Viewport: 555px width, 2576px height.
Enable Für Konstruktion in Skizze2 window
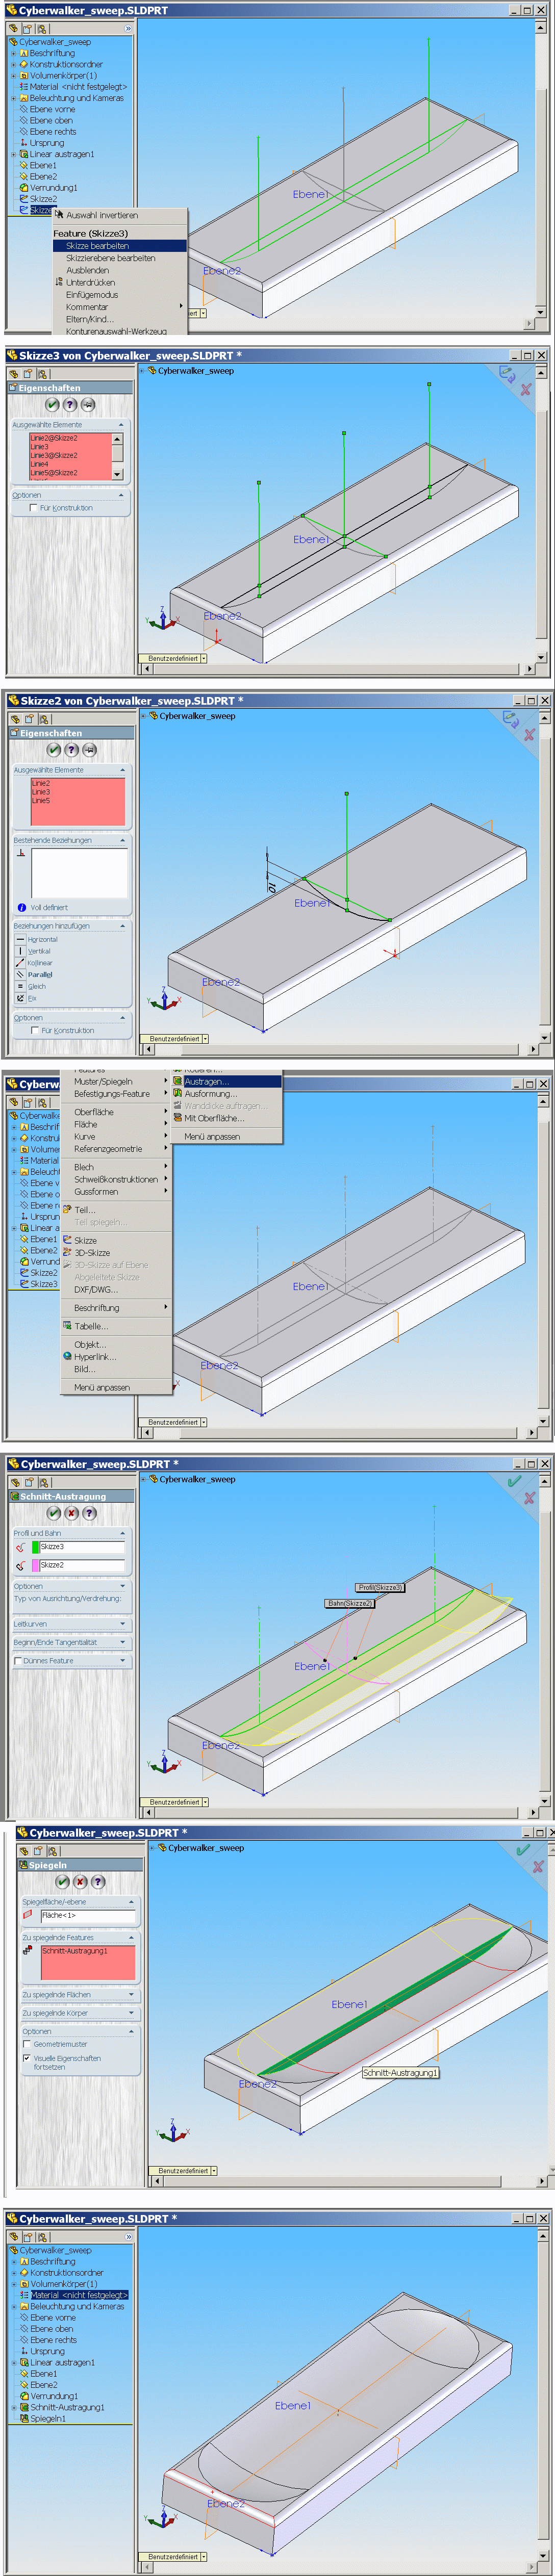coord(35,1030)
